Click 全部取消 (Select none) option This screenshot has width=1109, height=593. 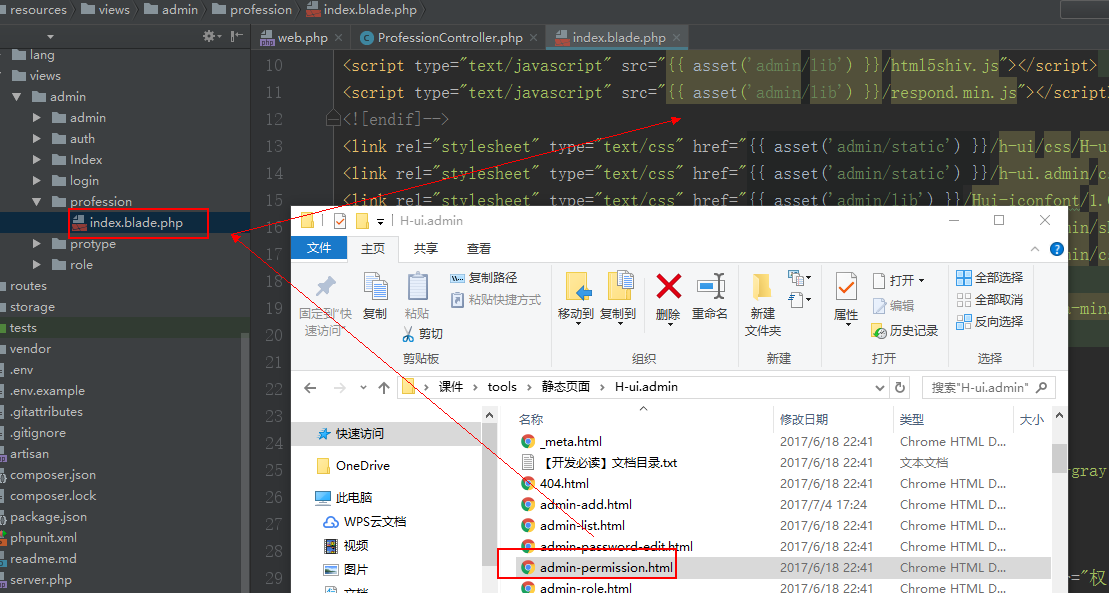coord(989,299)
